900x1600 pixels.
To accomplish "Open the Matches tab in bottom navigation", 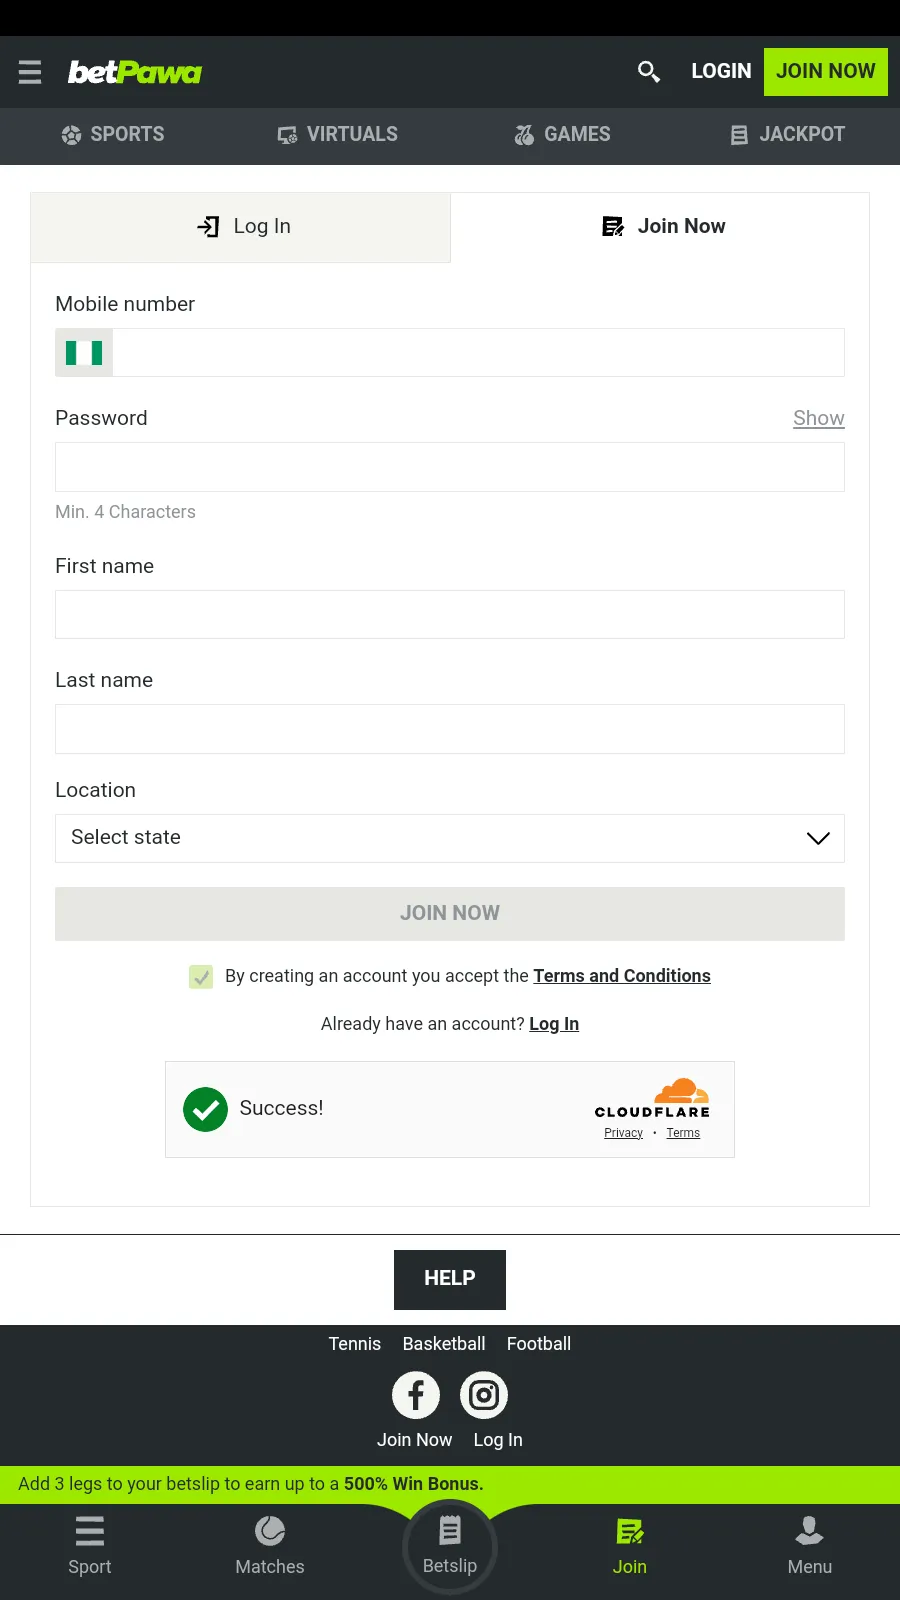I will 269,1545.
